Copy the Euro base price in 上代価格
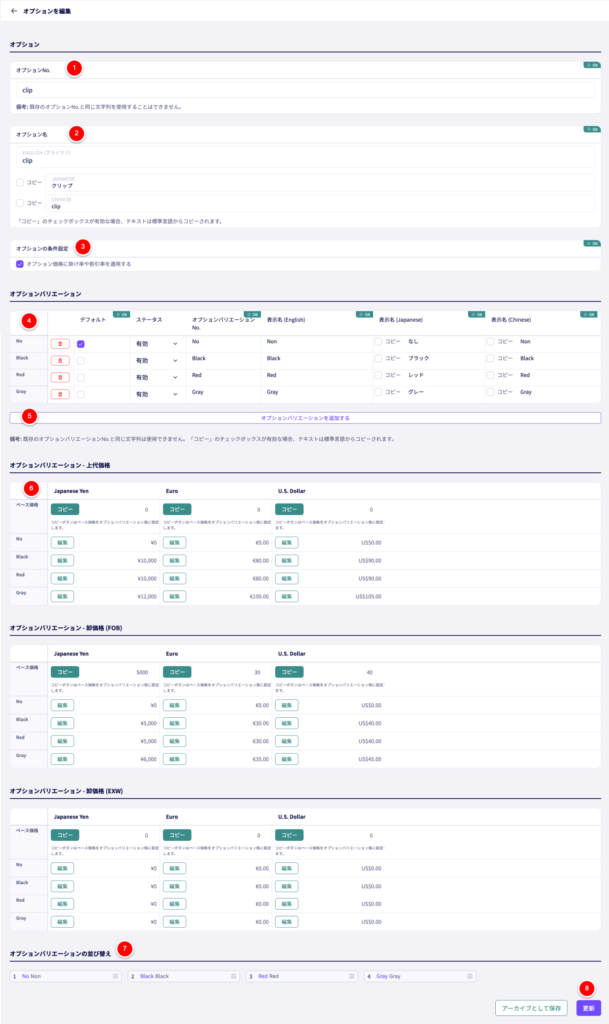The width and height of the screenshot is (609, 1024). tap(177, 509)
